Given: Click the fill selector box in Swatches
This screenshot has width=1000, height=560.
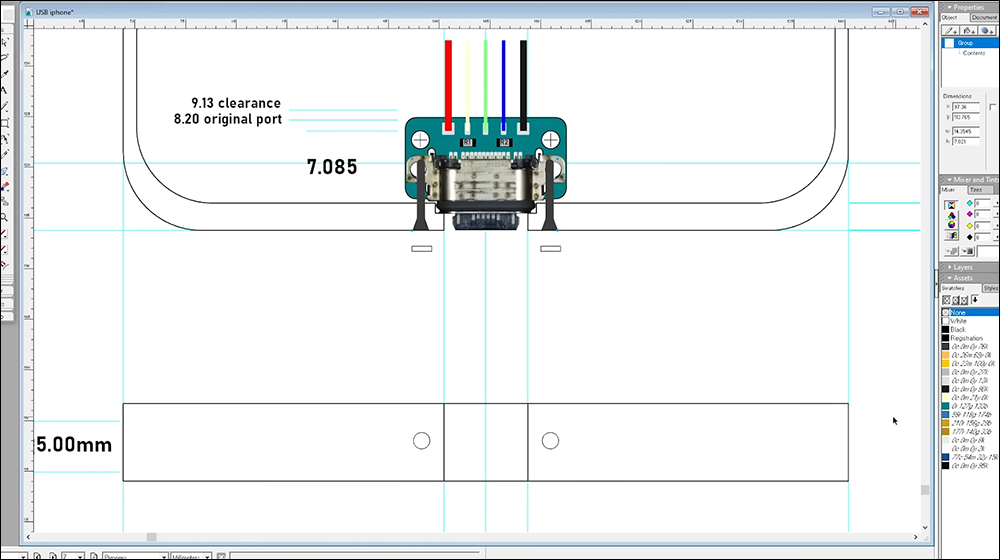Looking at the screenshot, I should pyautogui.click(x=947, y=300).
